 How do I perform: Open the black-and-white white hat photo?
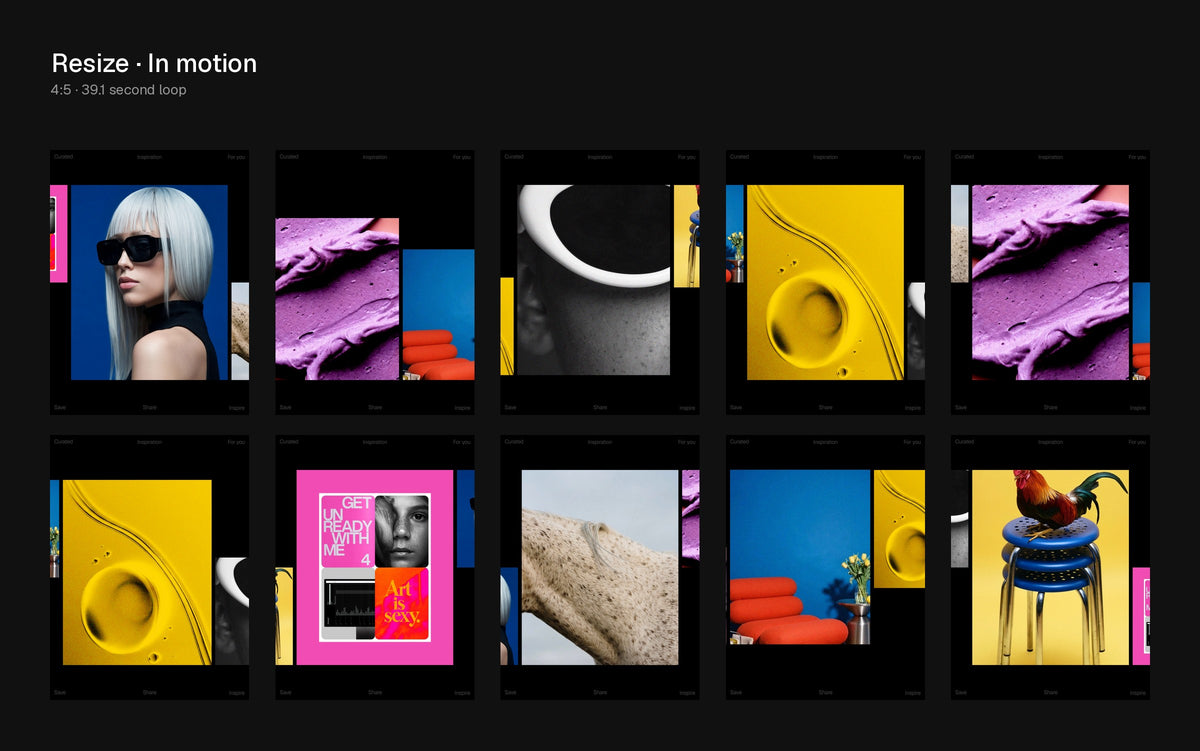593,280
